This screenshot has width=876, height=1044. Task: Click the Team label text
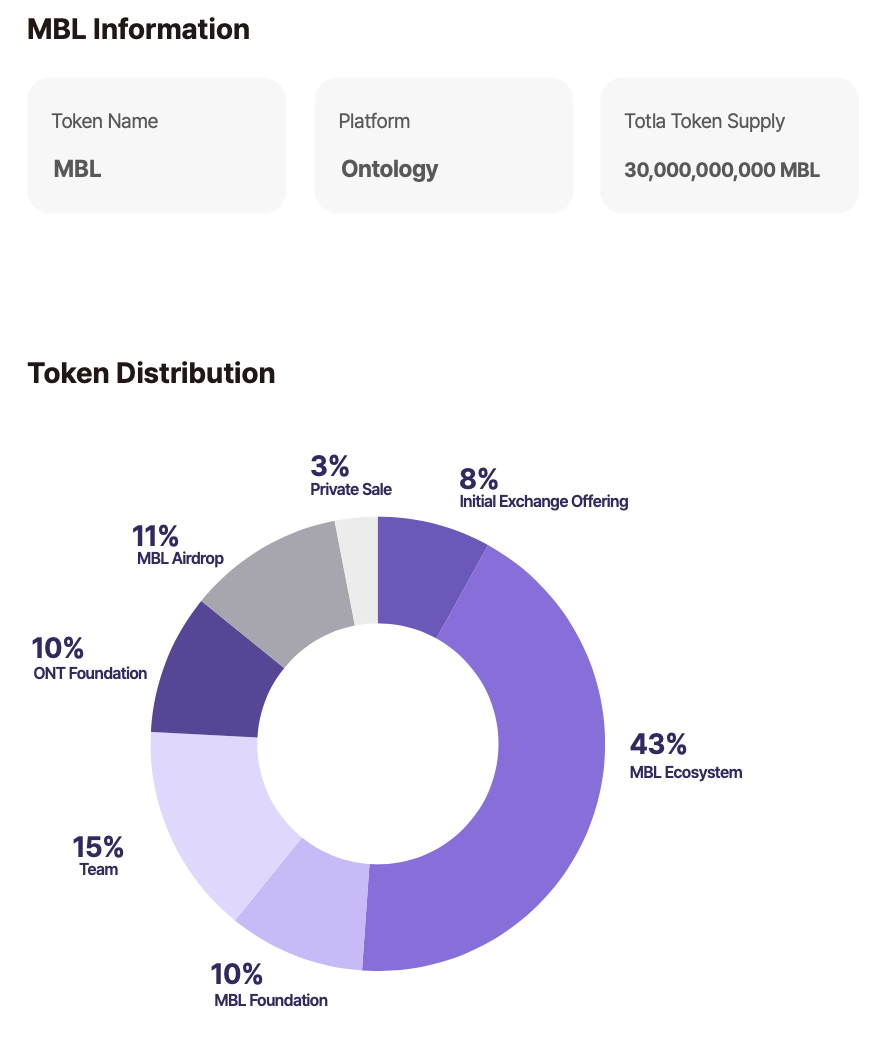tap(99, 869)
